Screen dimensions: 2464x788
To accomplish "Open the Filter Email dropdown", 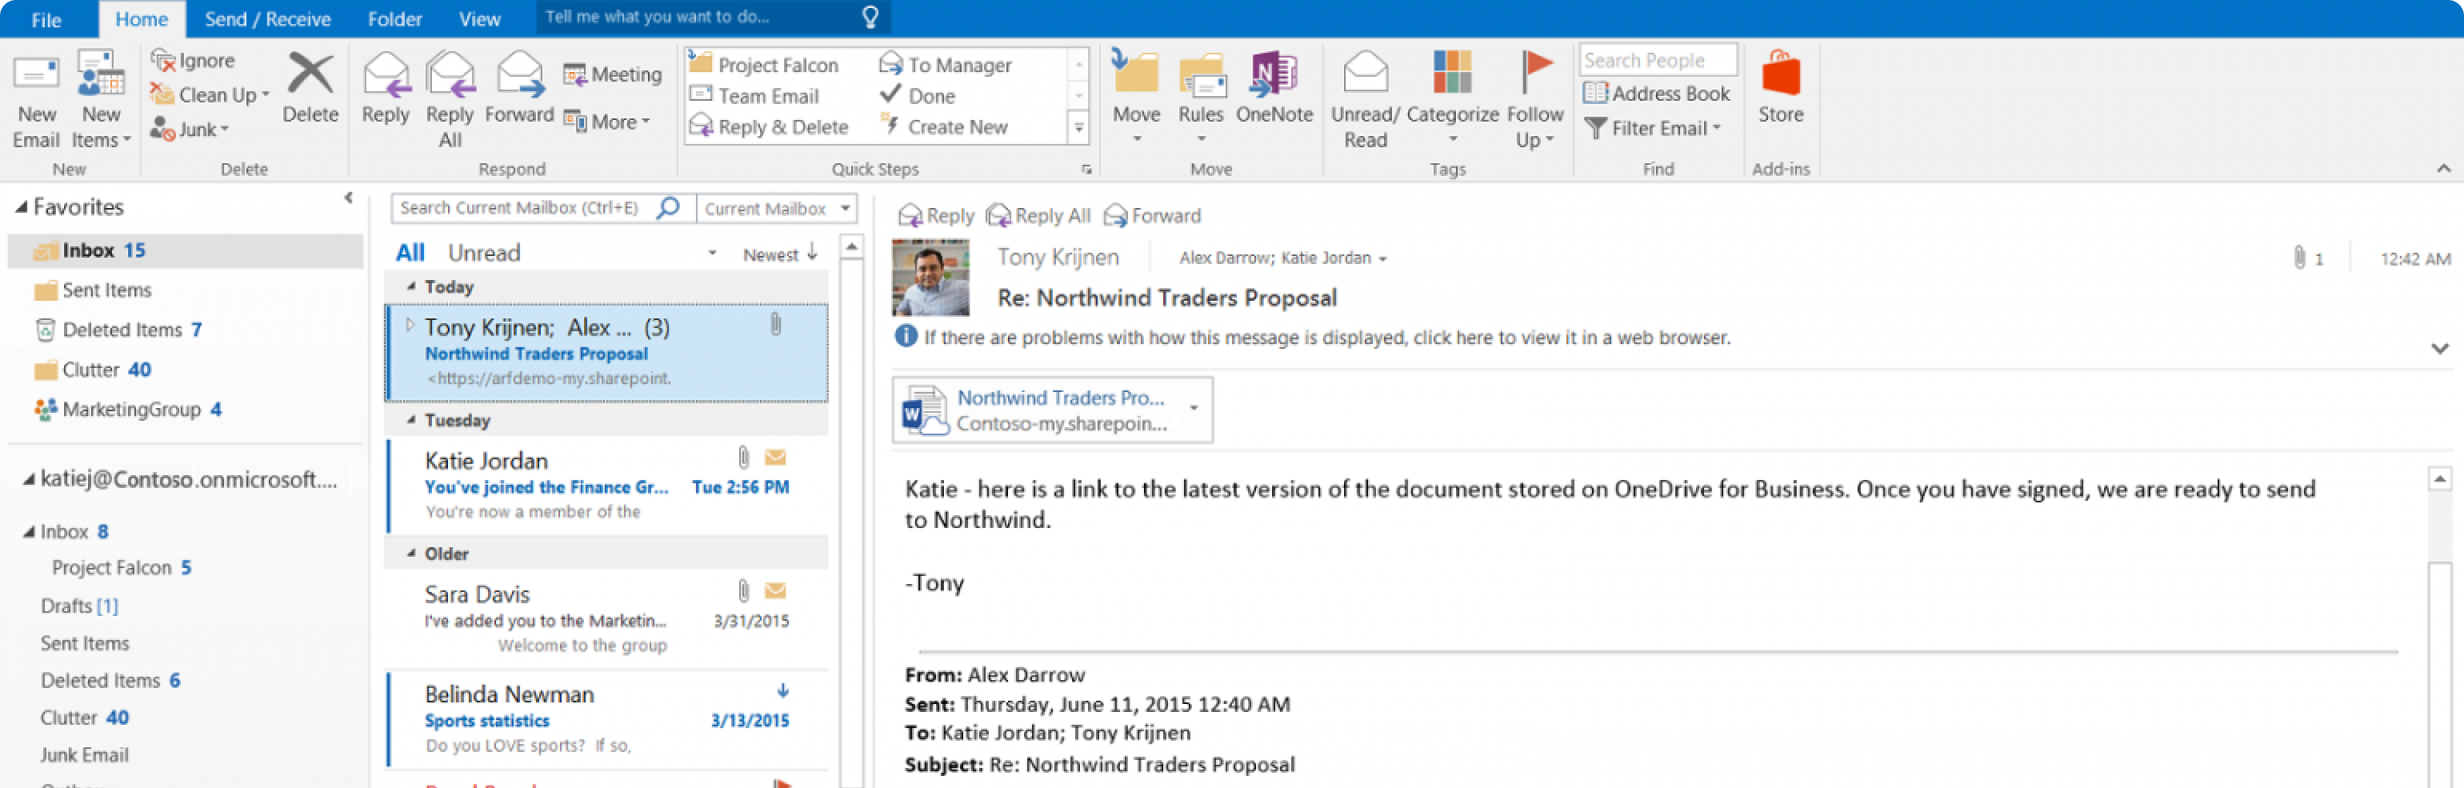I will click(1654, 128).
